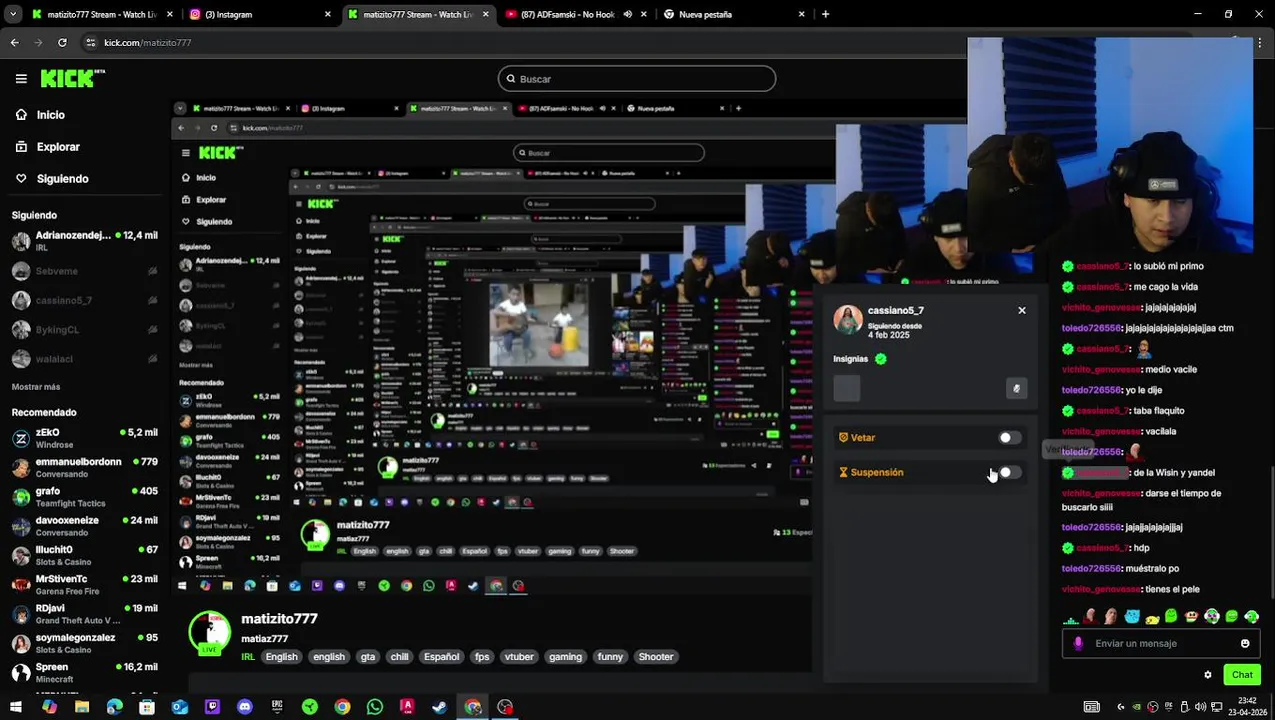This screenshot has height=720, width=1275.
Task: View site information icon in address bar
Action: [91, 42]
